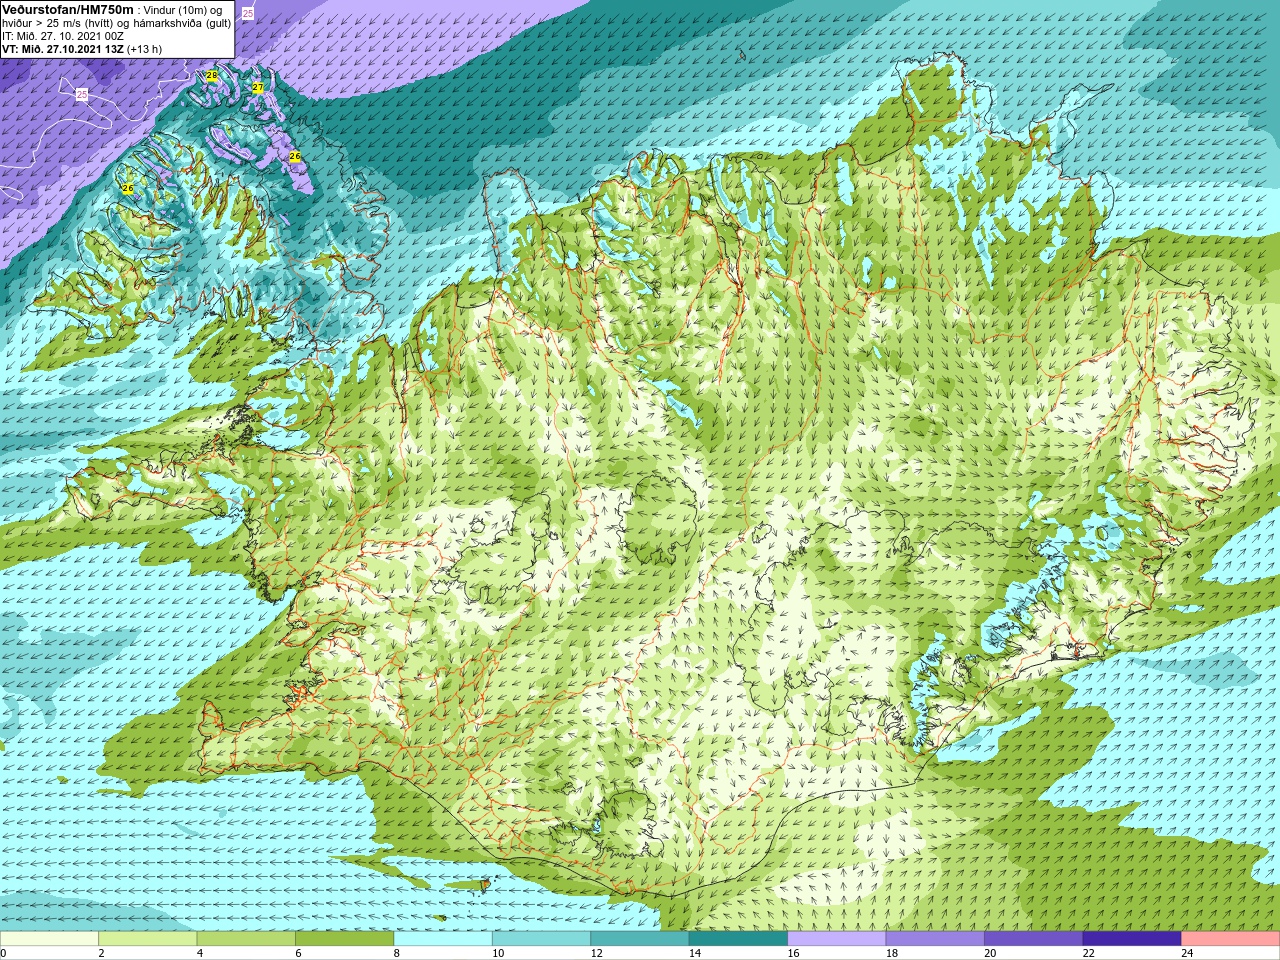Viewport: 1280px width, 960px height.
Task: Choose the 6–8 m/s olive green legend swatch
Action: click(344, 939)
